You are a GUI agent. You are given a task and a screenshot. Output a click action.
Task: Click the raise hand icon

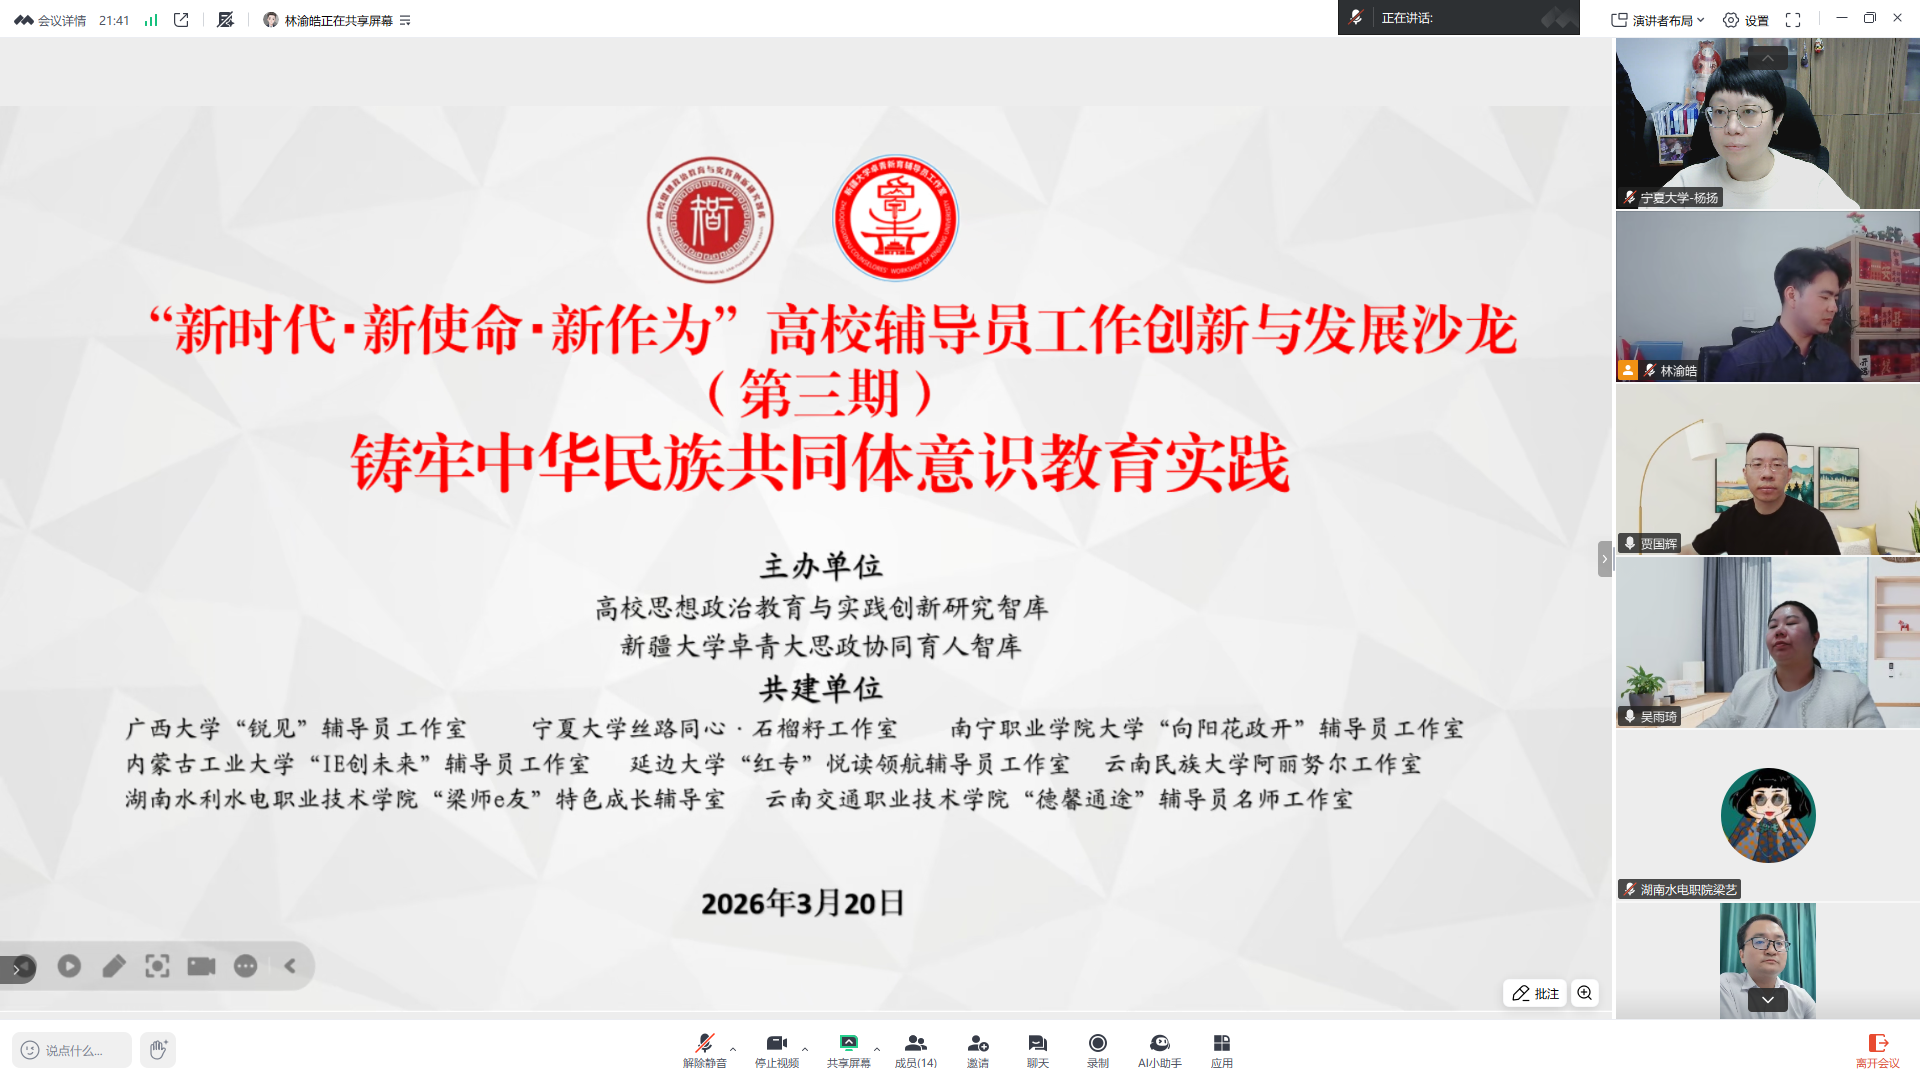point(157,1049)
